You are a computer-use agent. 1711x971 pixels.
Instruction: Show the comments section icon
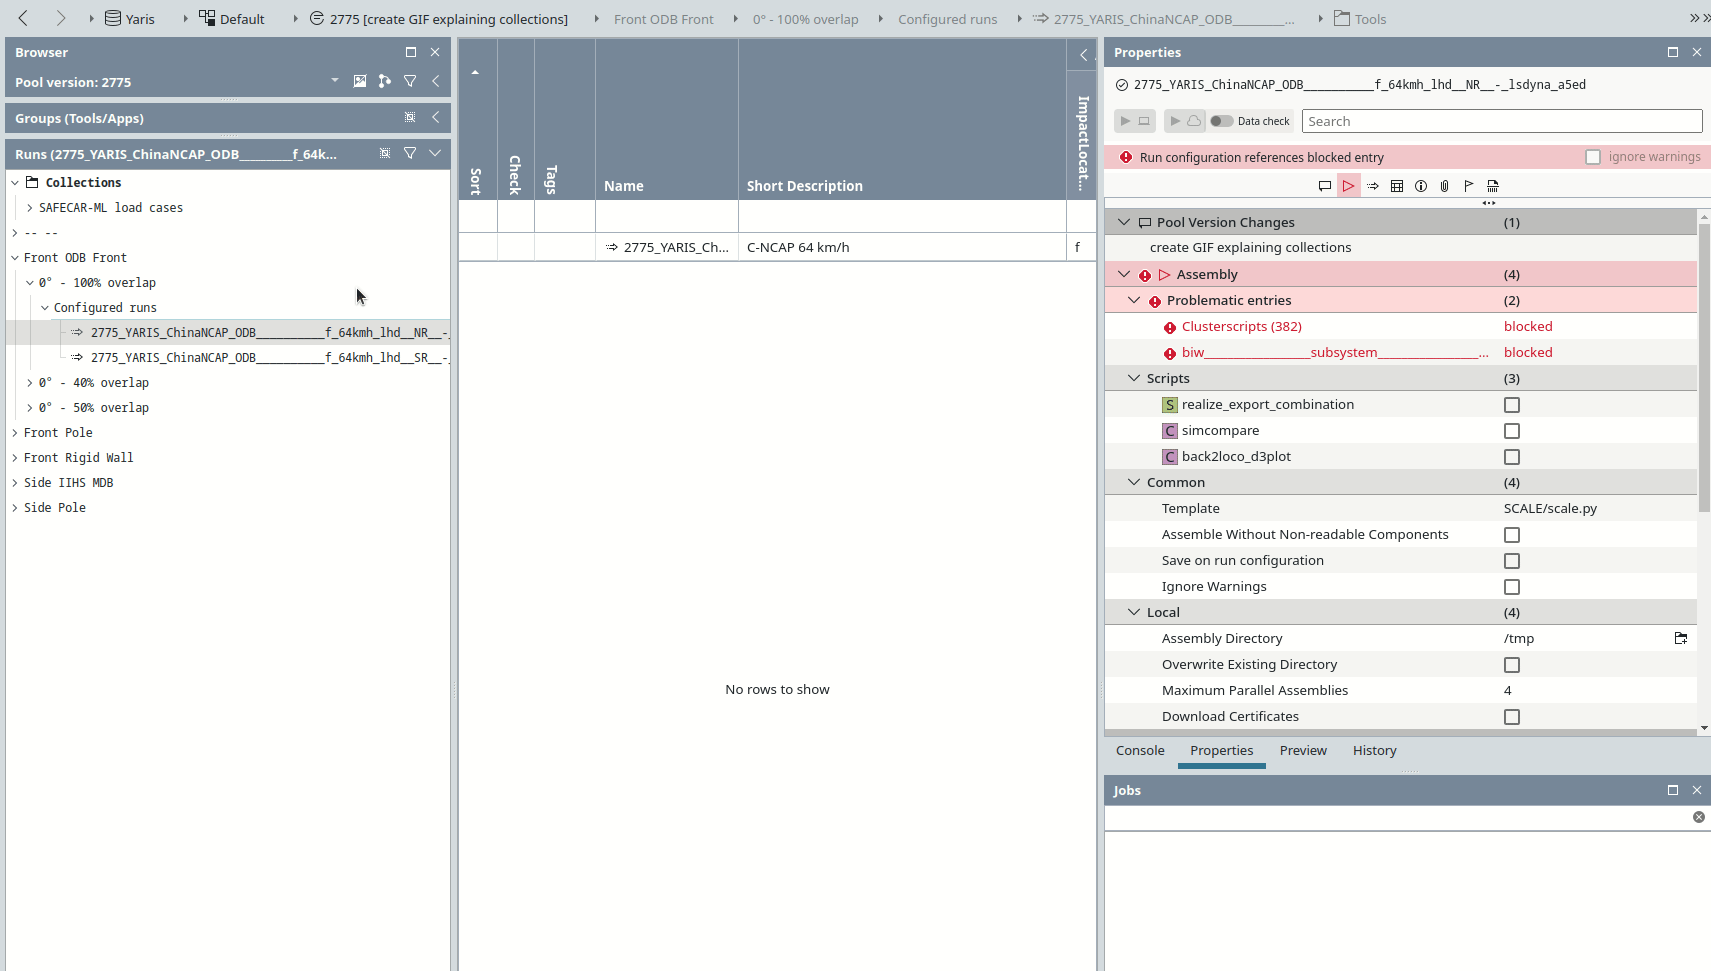[1325, 186]
